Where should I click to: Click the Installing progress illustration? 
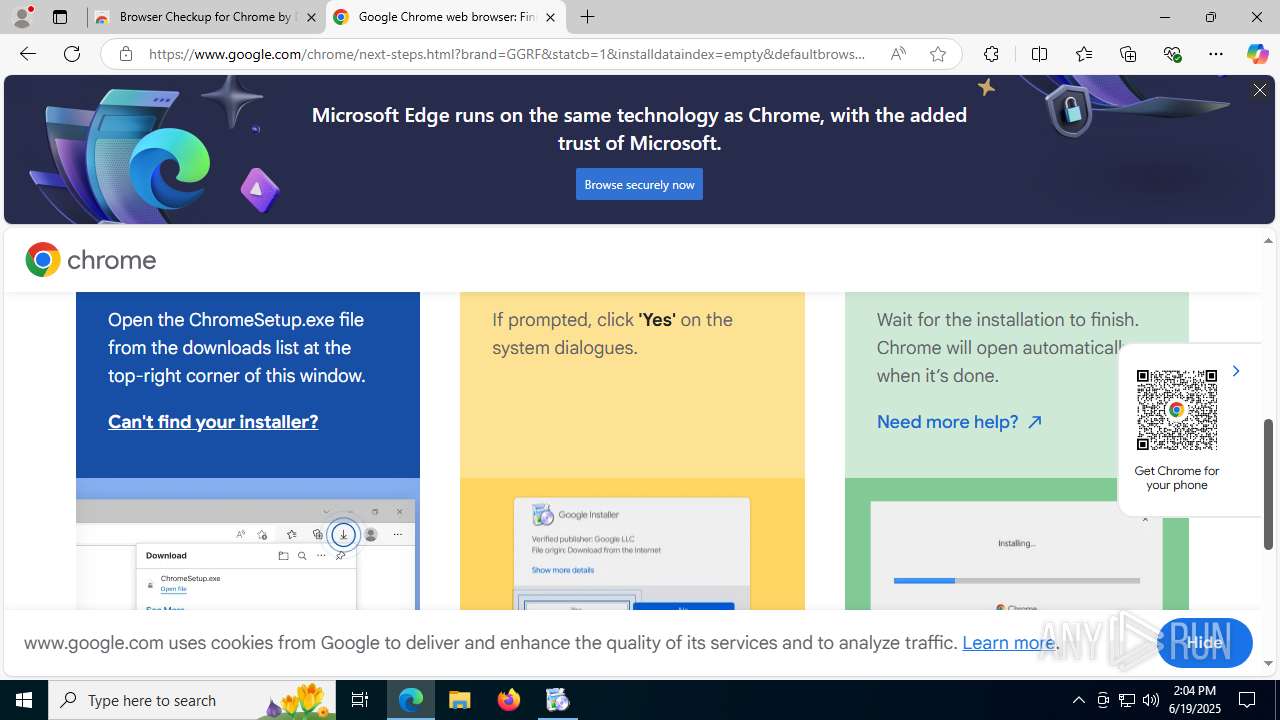[1017, 544]
